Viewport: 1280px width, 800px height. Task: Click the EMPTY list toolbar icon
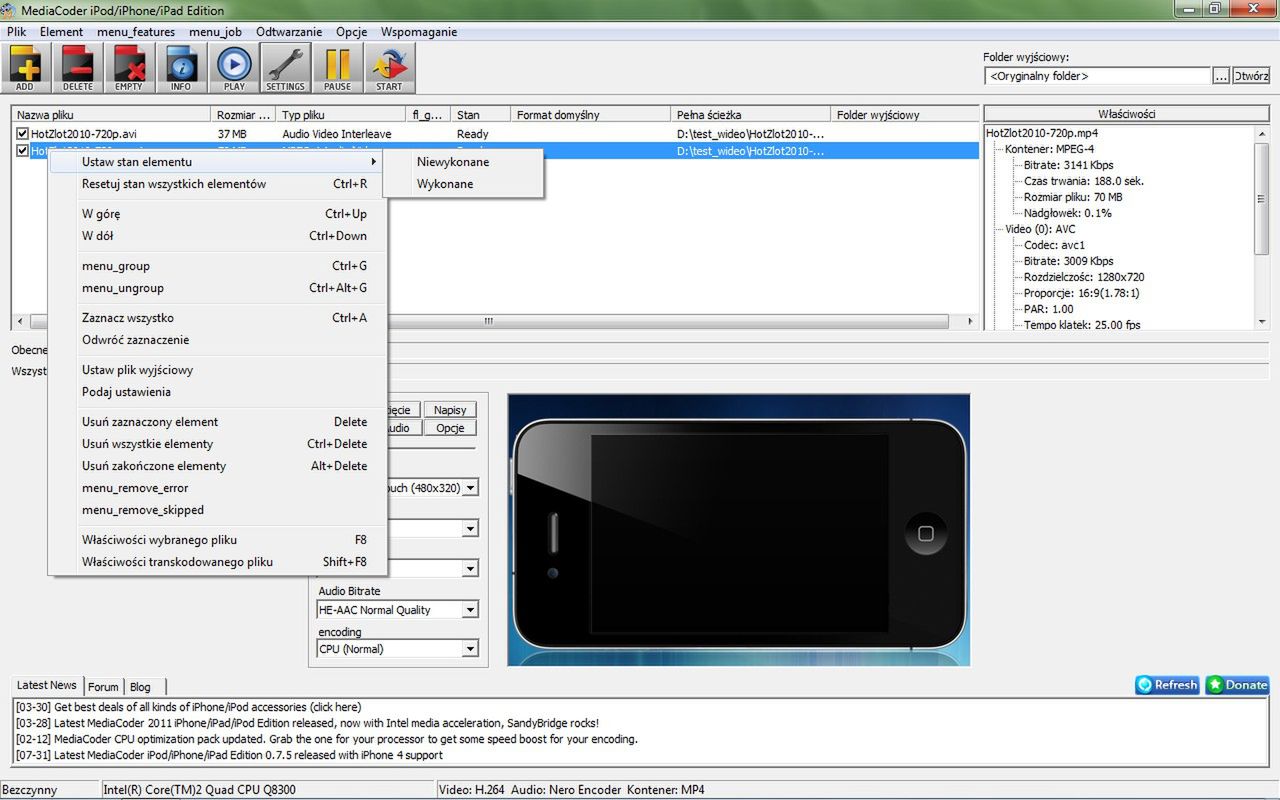tap(129, 69)
